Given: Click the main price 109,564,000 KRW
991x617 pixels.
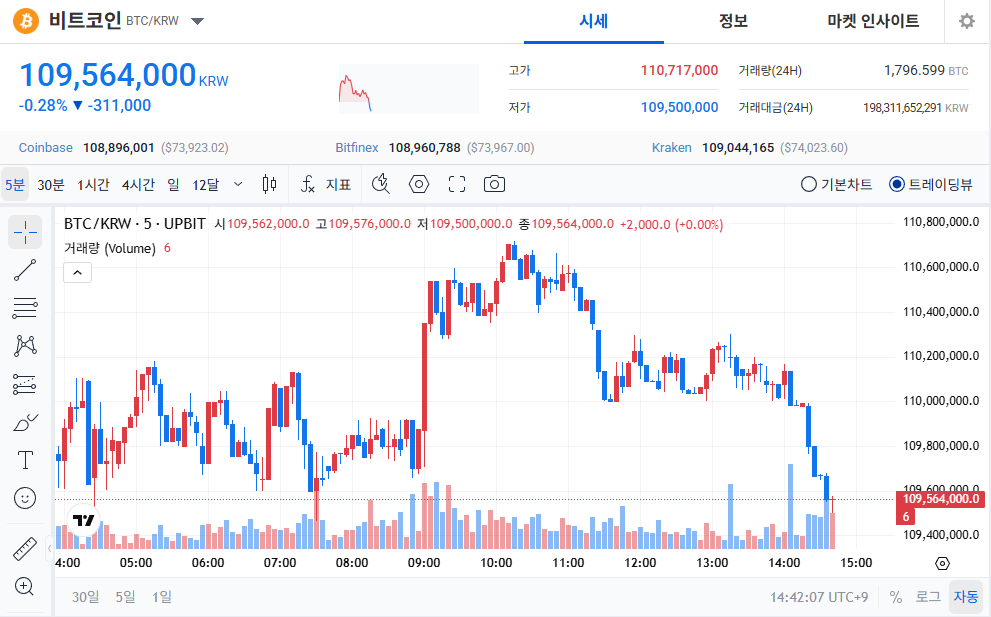Looking at the screenshot, I should 124,75.
